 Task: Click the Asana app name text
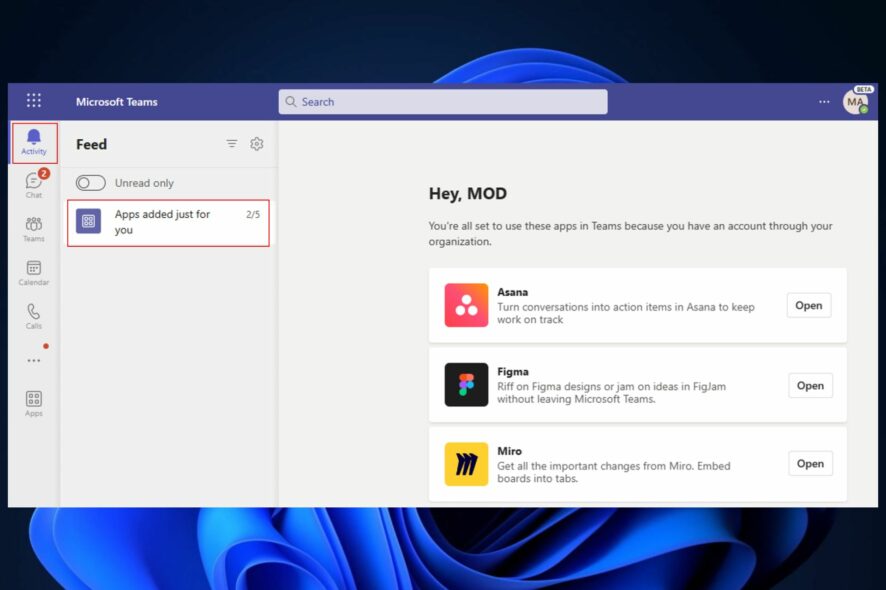click(513, 292)
